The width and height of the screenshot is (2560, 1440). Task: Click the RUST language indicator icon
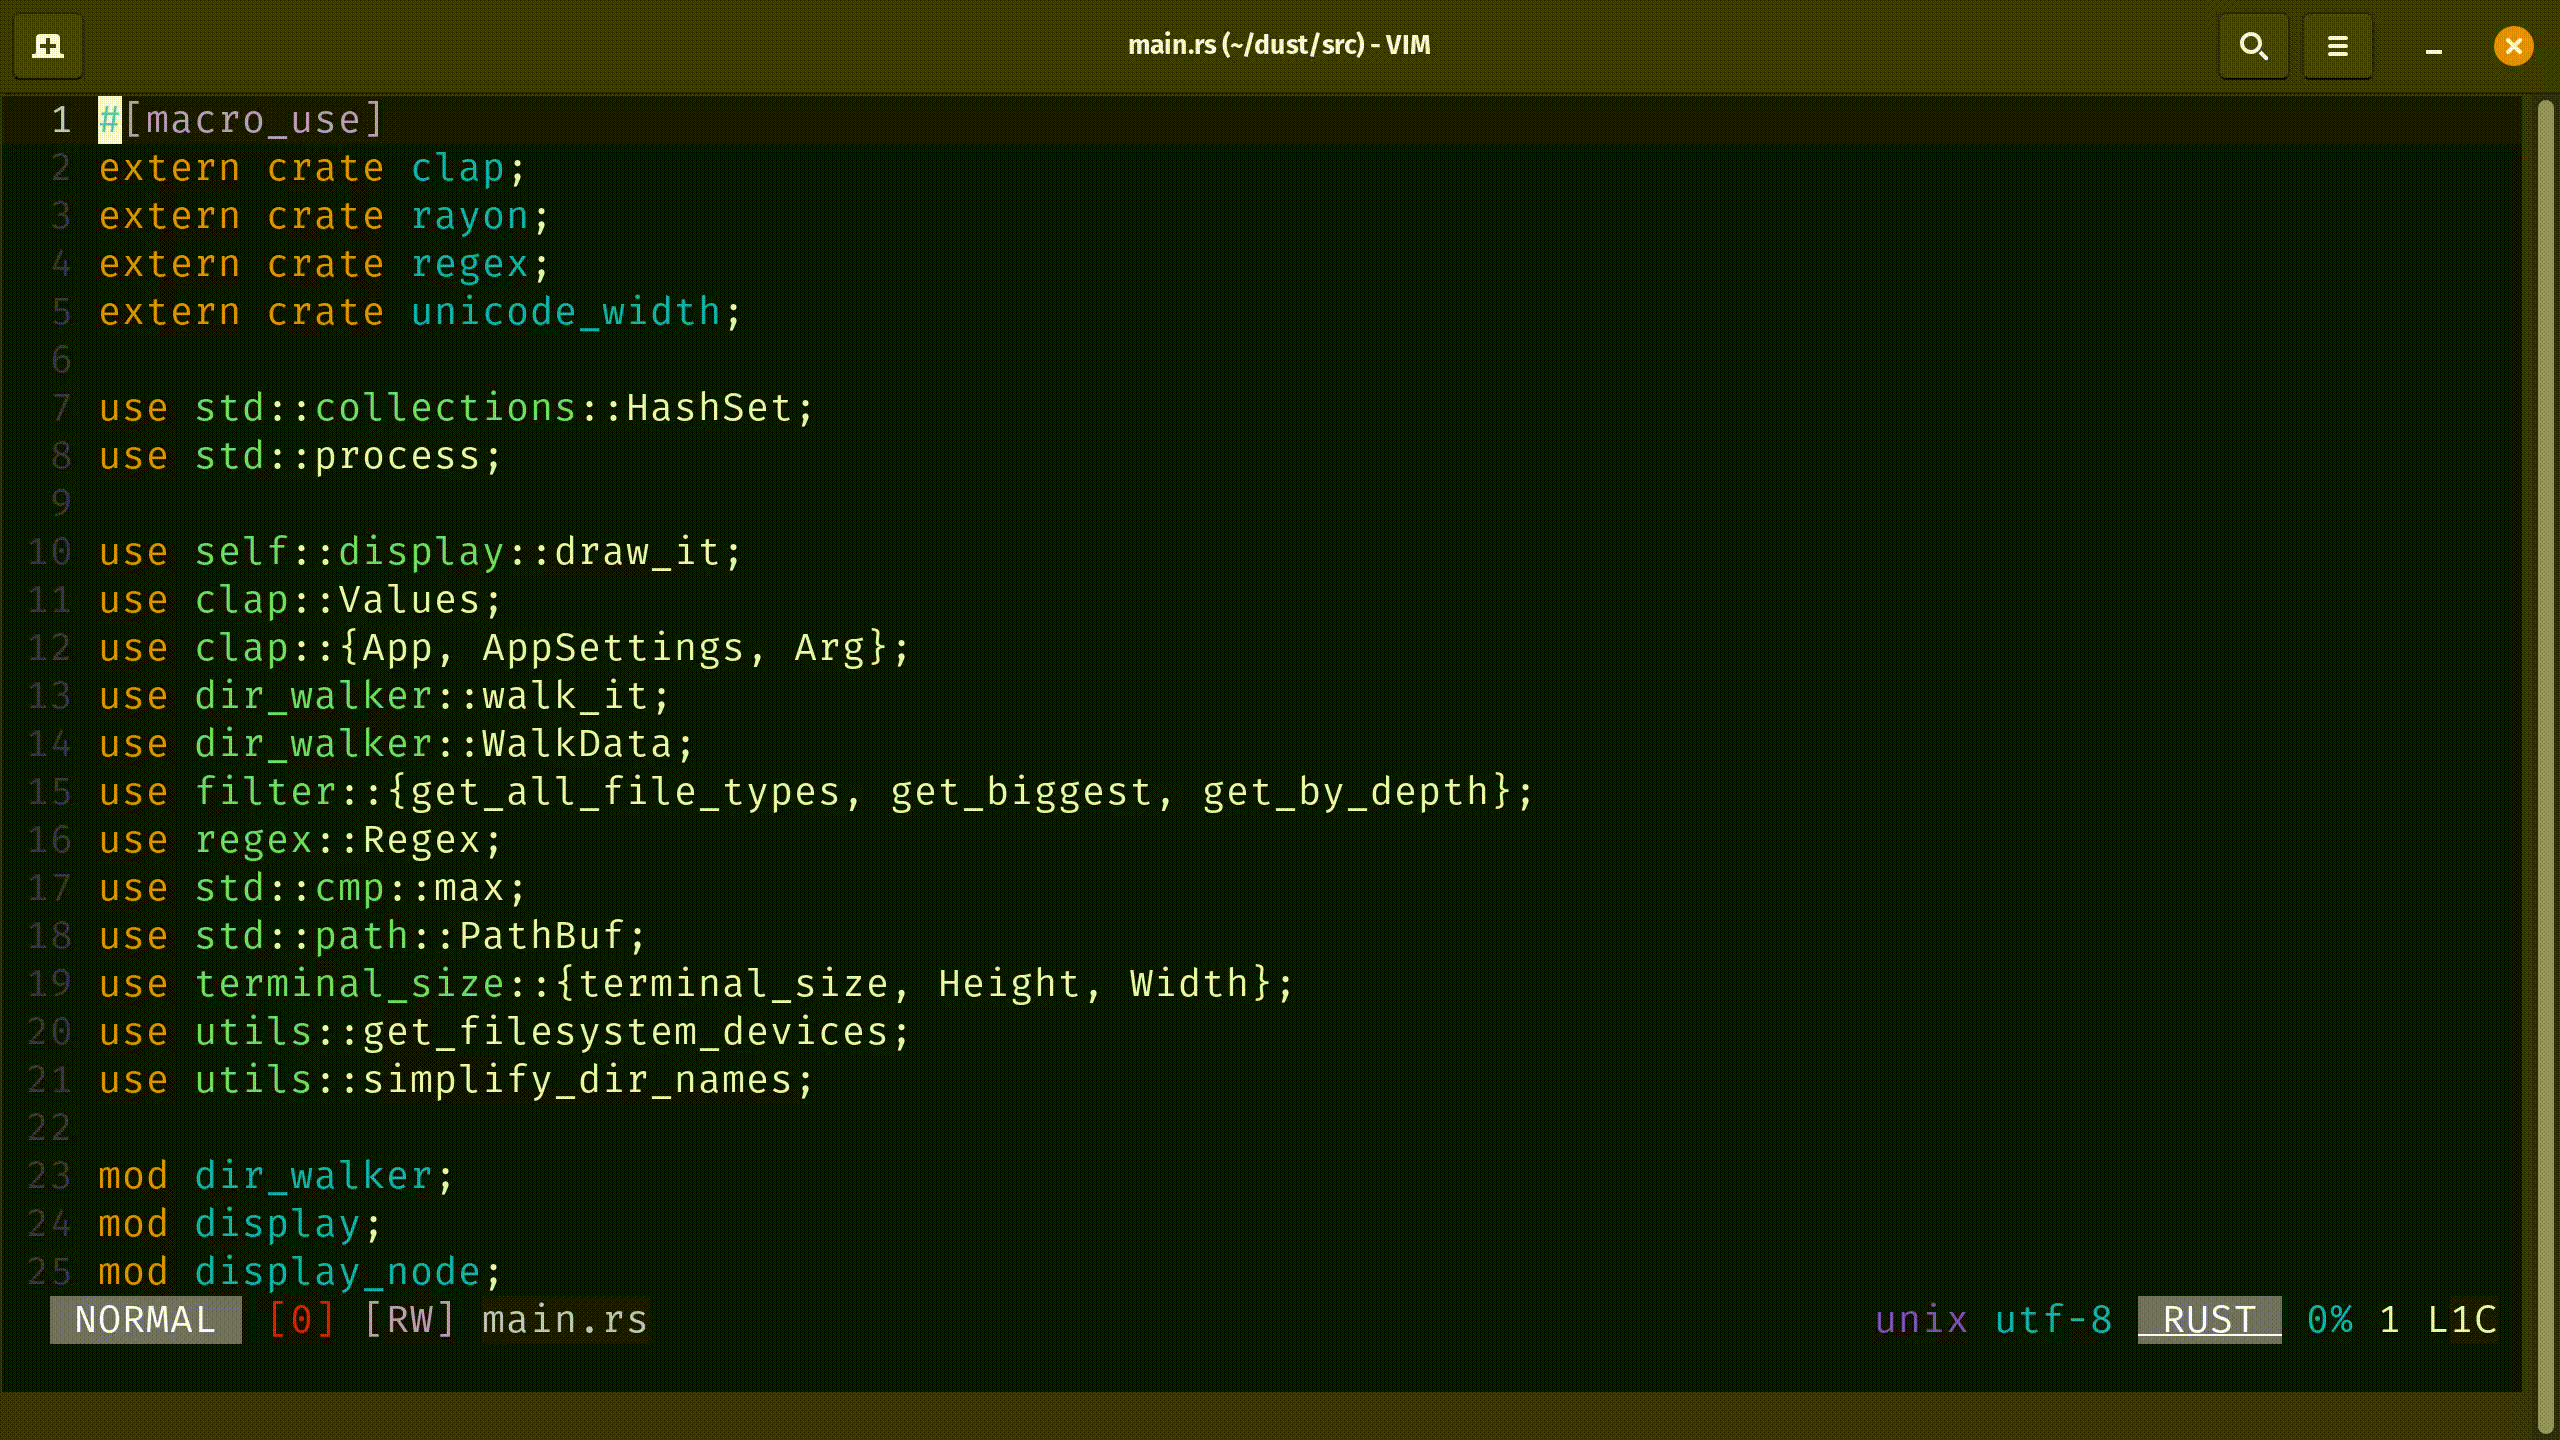2207,1320
